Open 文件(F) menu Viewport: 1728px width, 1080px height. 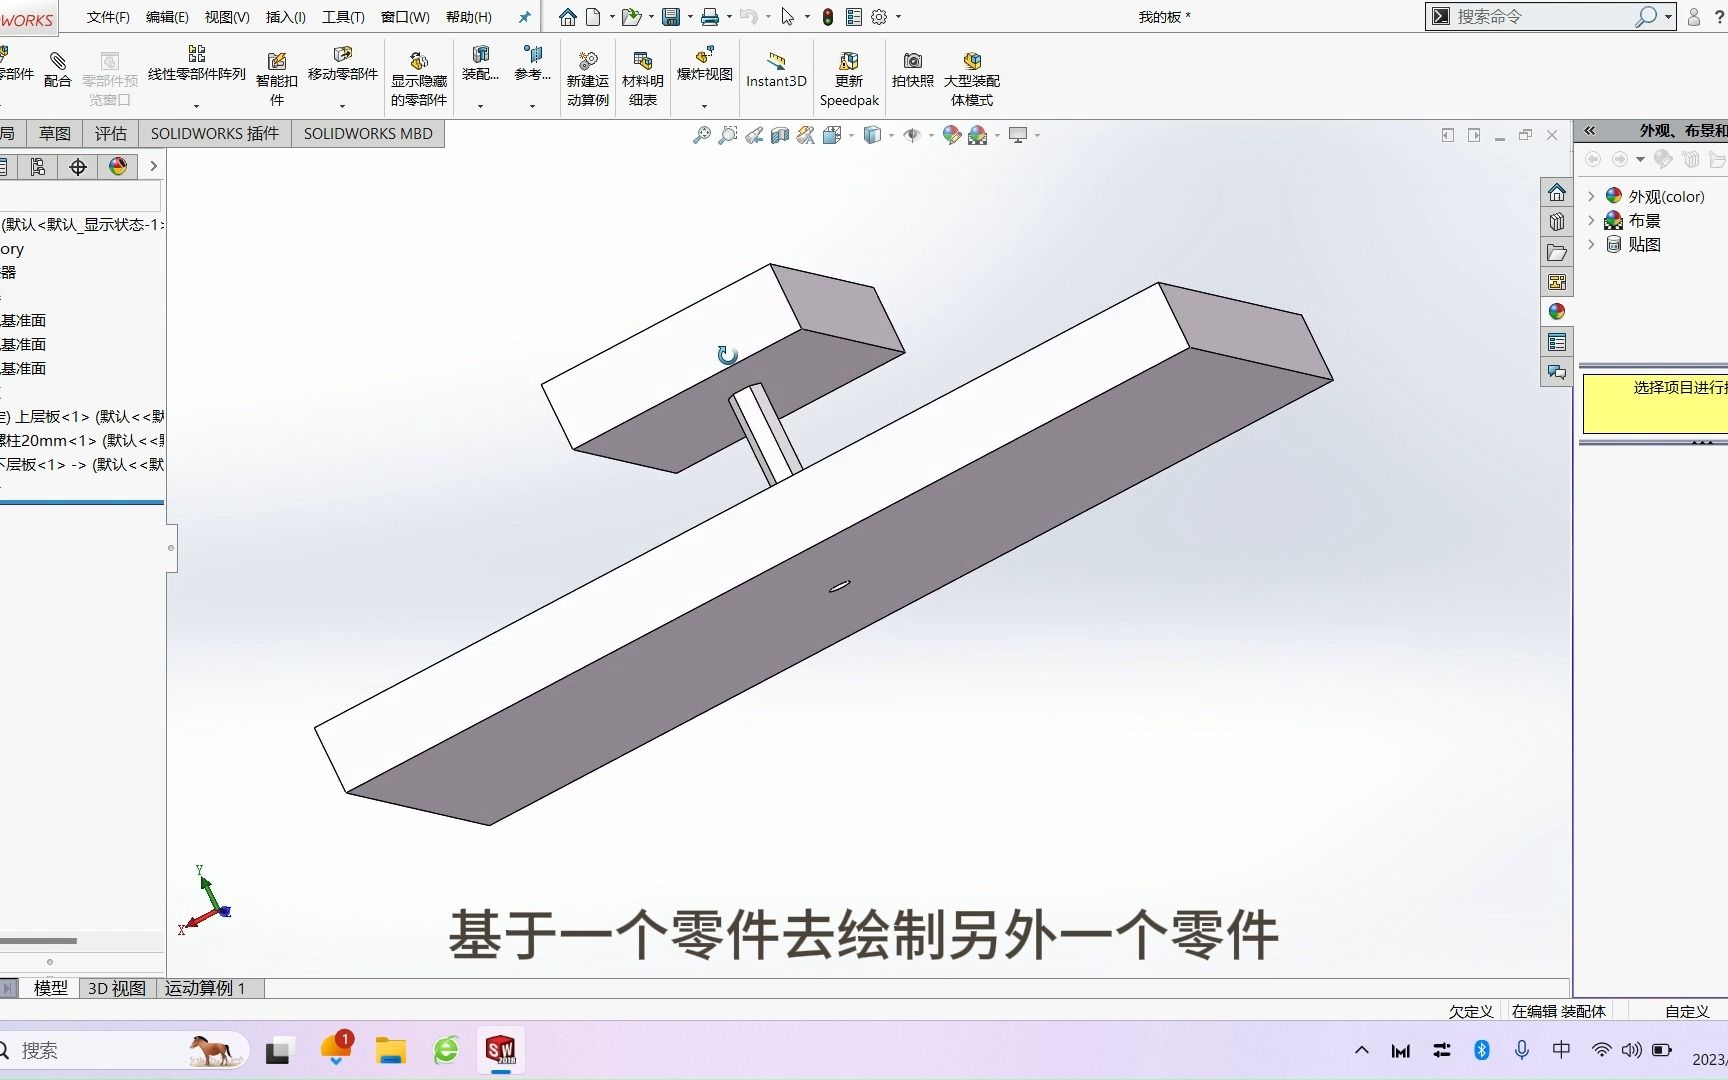[108, 17]
